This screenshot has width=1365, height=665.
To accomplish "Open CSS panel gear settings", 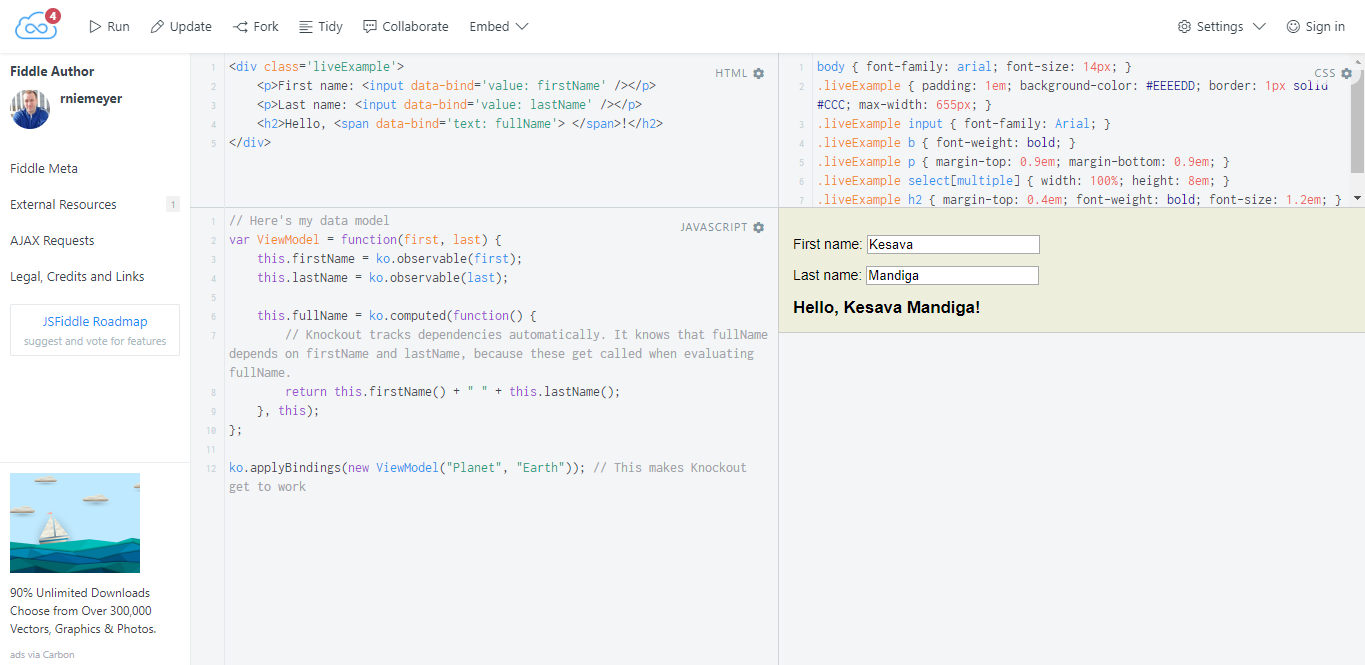I will point(1346,73).
